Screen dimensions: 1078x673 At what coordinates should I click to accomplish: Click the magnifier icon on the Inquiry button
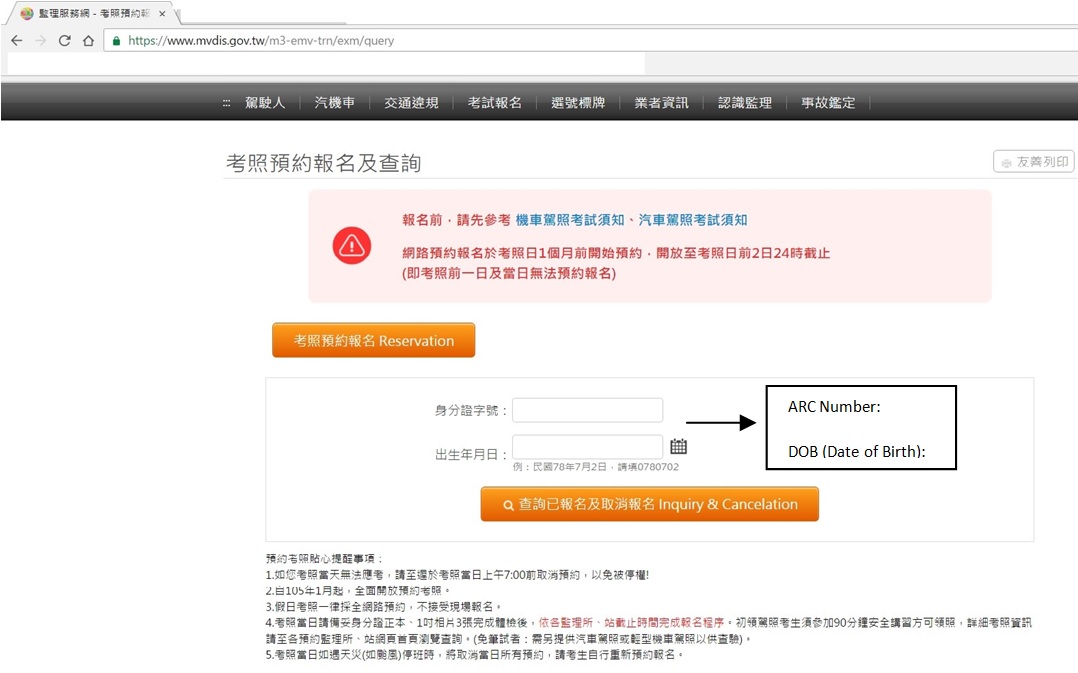point(509,504)
